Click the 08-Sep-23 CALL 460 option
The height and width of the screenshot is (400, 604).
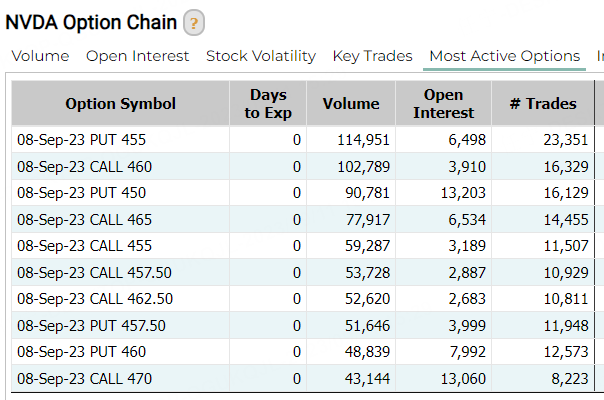84,167
